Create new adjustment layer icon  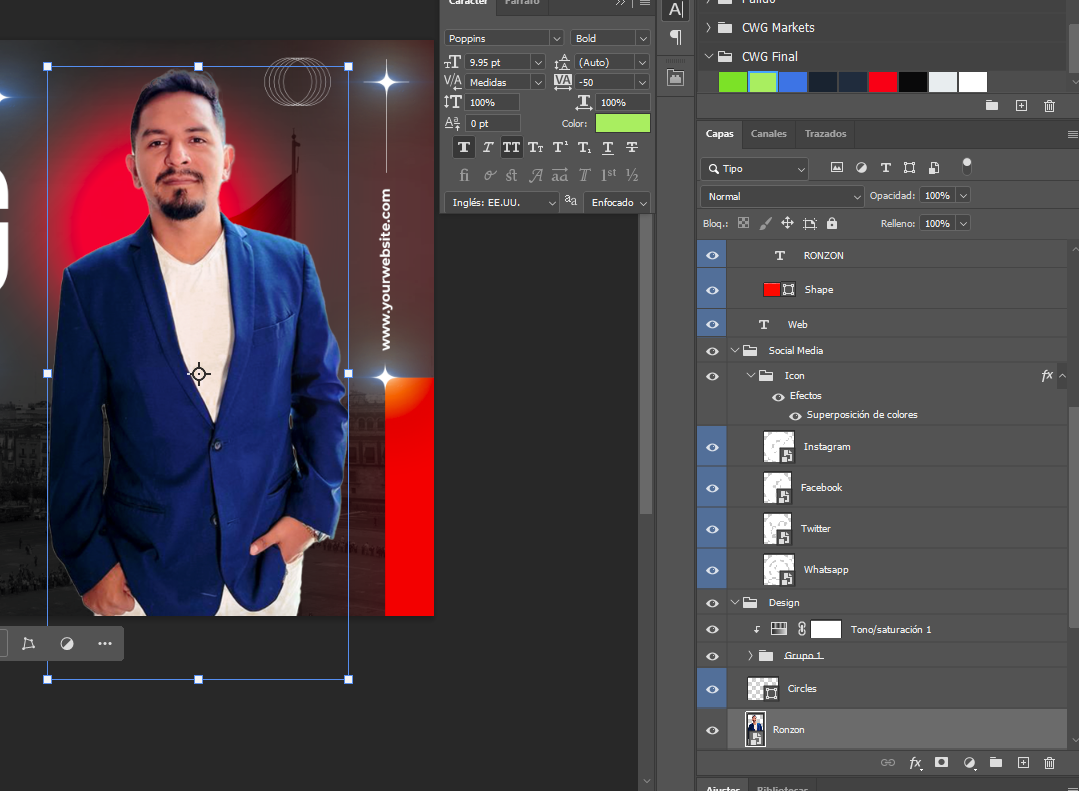(969, 763)
